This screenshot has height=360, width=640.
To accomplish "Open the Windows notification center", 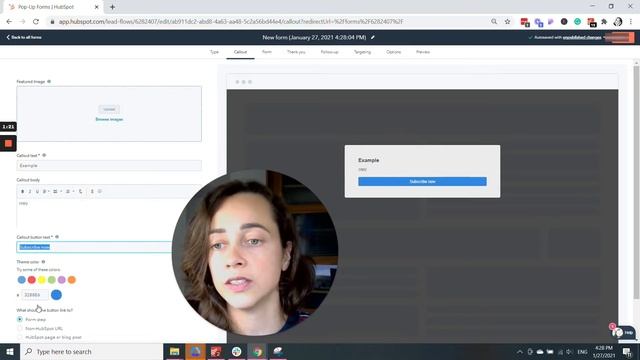I will click(627, 351).
